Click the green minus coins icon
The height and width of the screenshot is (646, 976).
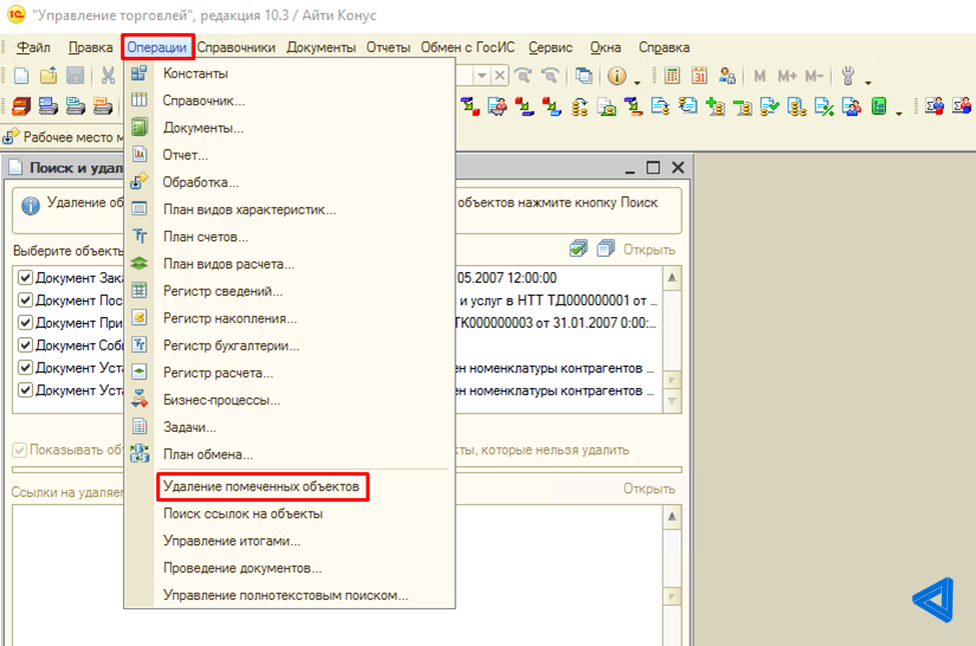coord(743,107)
